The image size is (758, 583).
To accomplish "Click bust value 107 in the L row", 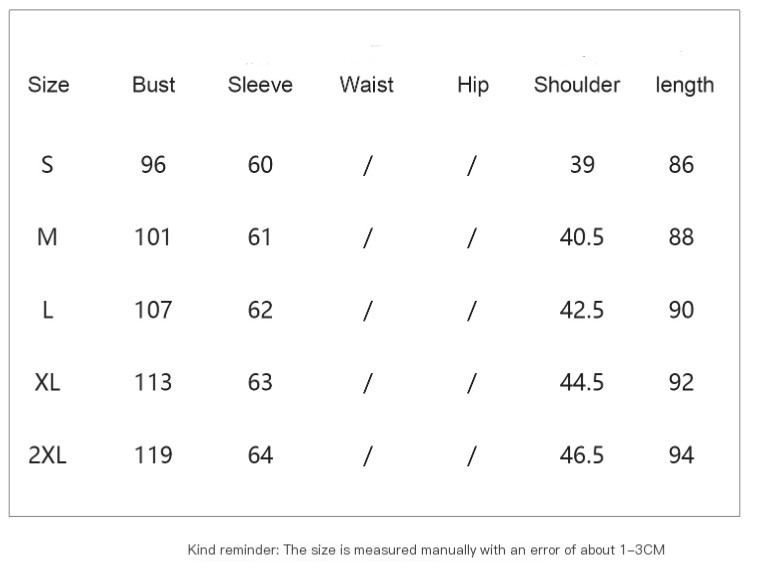I will click(x=153, y=310).
